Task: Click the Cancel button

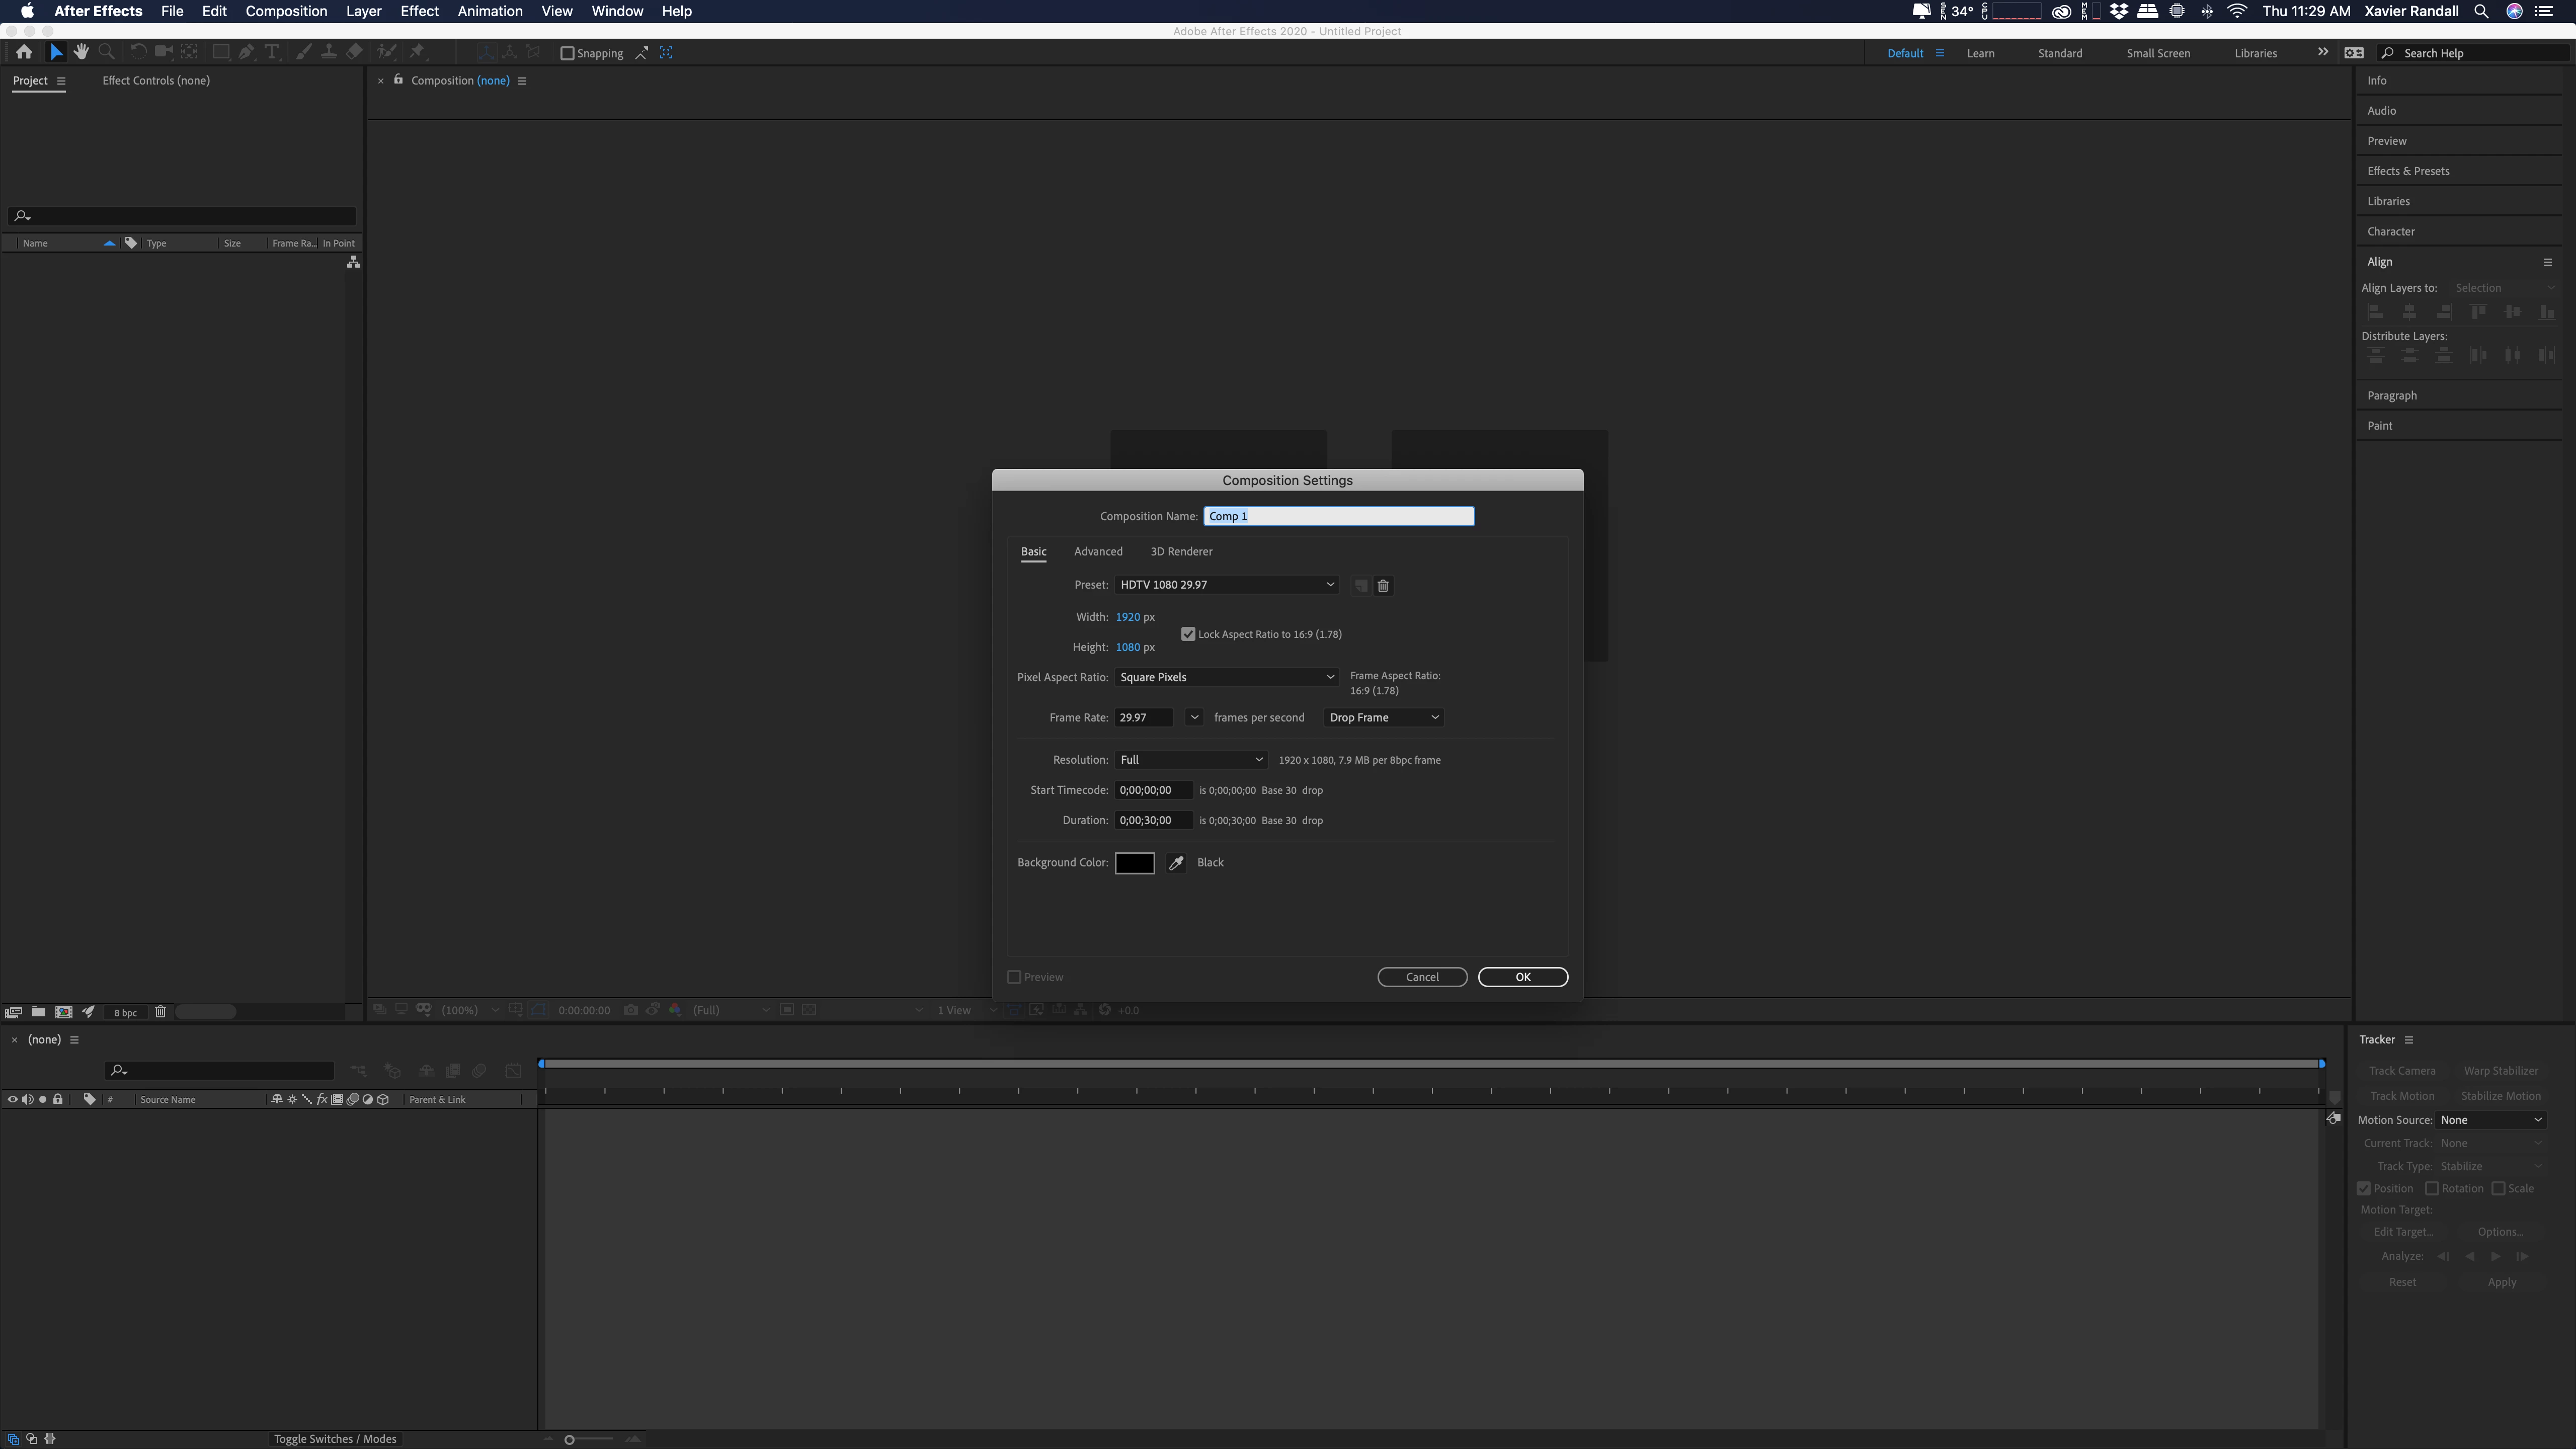Action: point(1421,977)
